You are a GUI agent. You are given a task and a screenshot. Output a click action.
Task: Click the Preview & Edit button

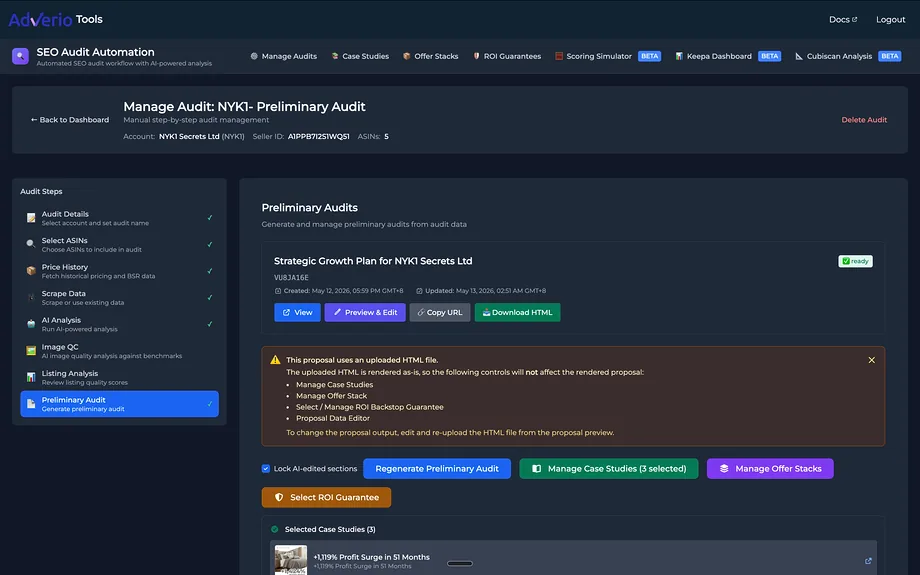[x=365, y=312]
